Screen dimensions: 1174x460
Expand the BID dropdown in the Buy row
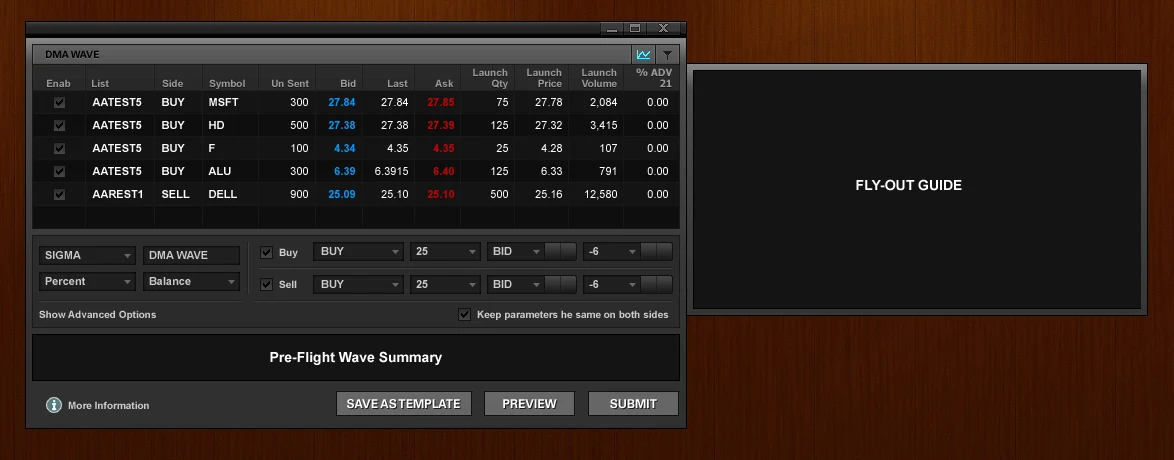515,252
